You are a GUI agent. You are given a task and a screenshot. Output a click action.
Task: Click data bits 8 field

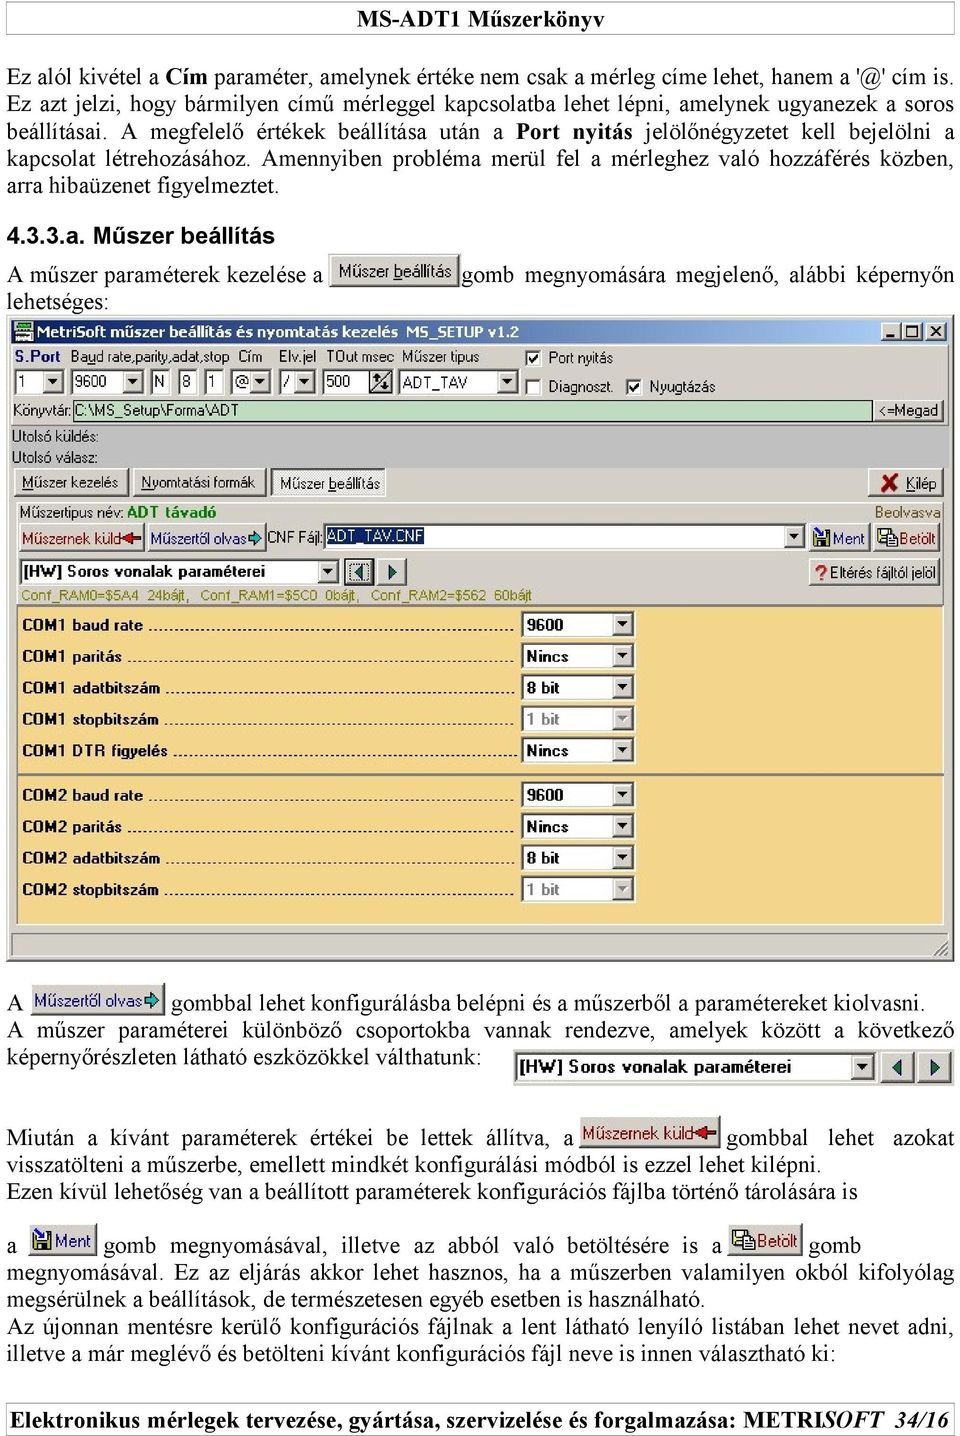tap(187, 382)
